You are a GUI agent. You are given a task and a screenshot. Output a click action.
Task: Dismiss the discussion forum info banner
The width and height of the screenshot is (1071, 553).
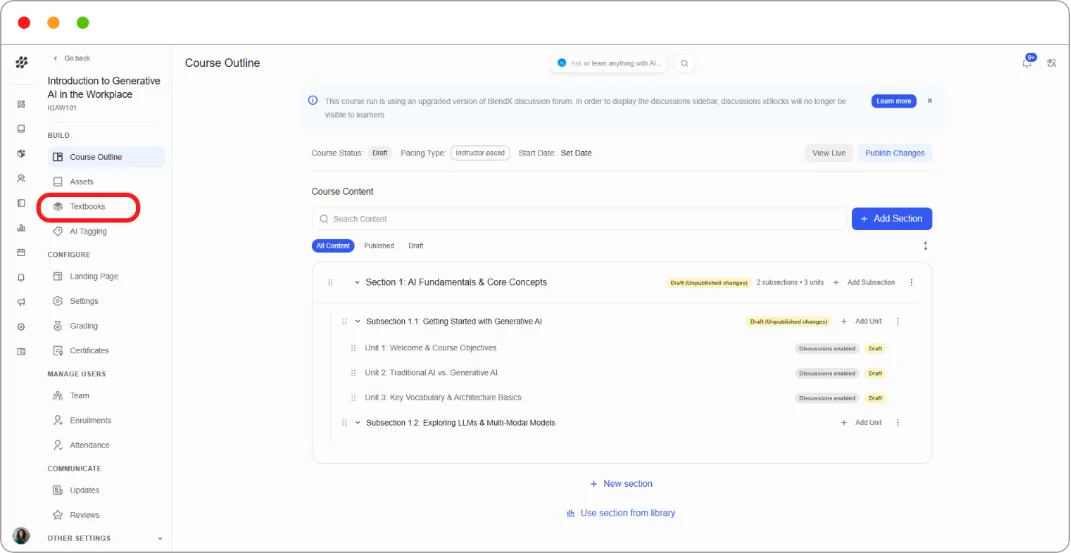930,101
